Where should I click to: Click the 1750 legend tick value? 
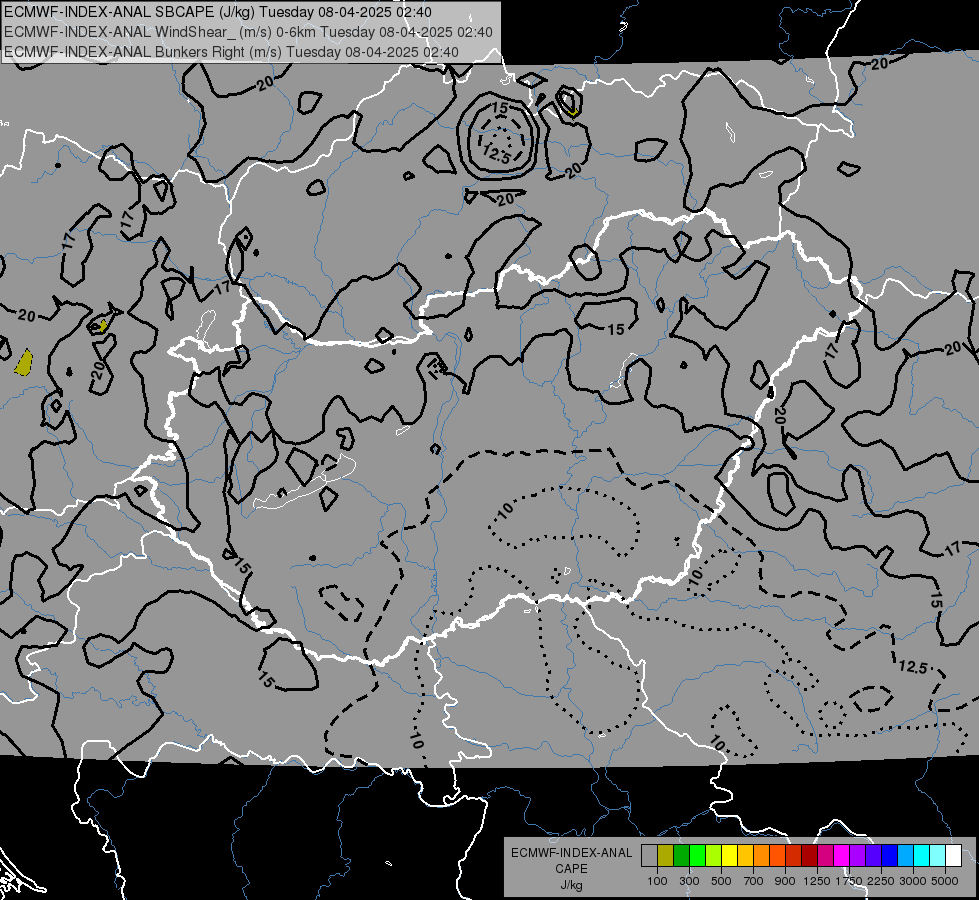(x=849, y=881)
